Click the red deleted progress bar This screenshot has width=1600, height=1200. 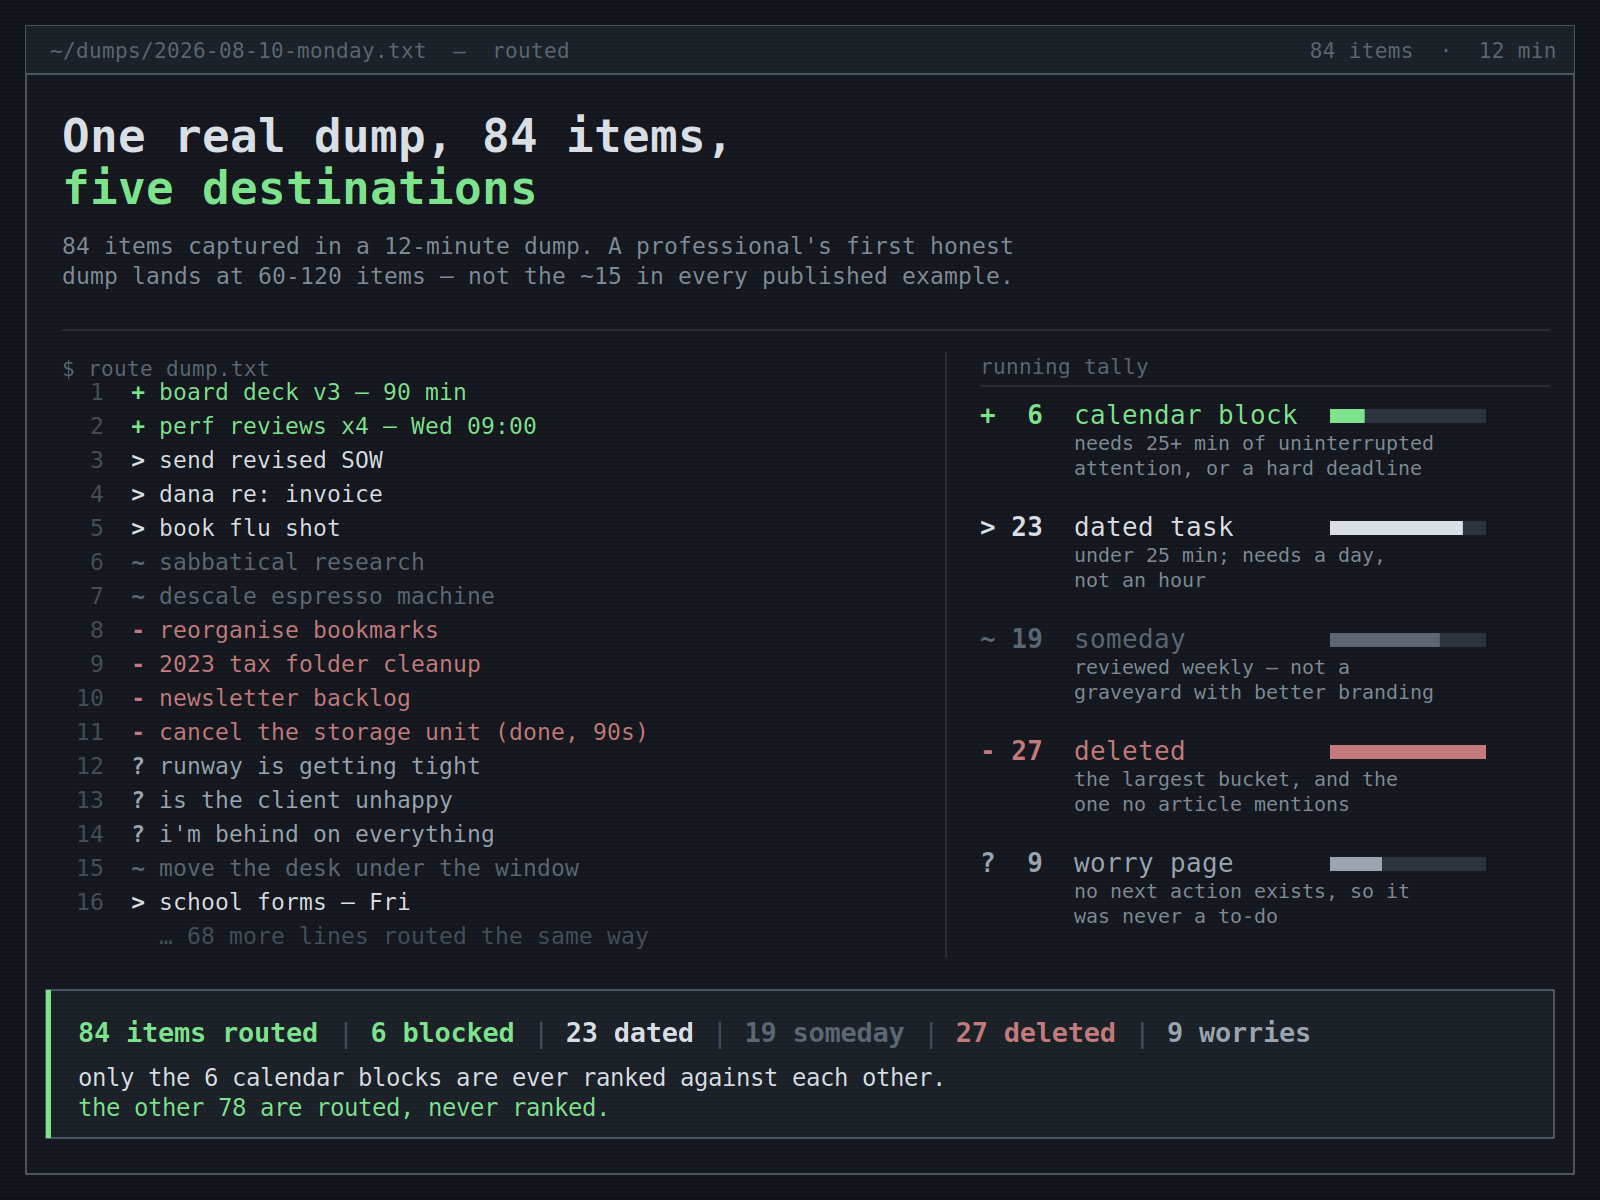[1408, 752]
